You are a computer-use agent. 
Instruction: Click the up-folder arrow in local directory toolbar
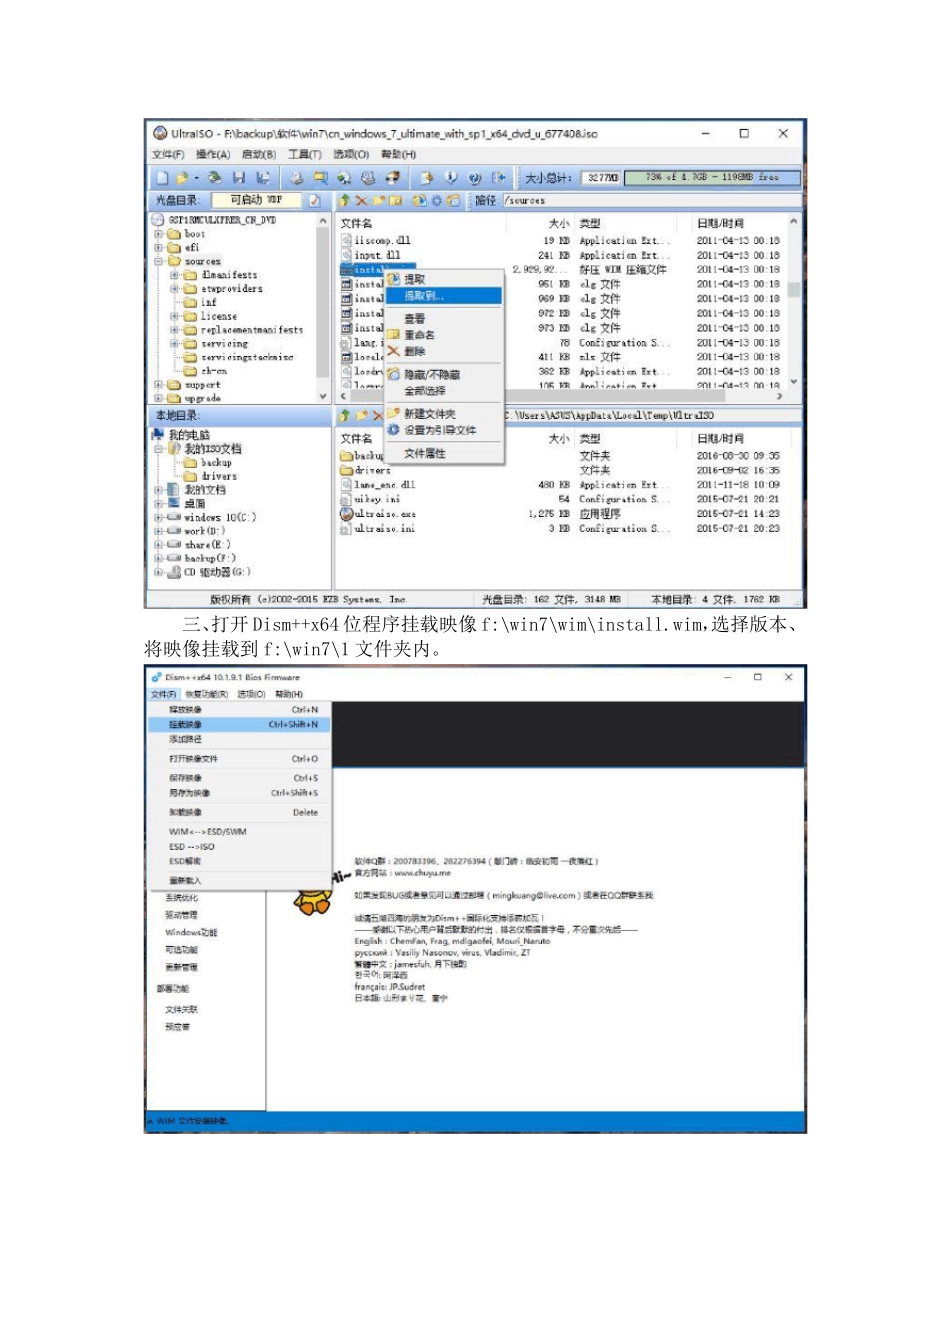[345, 415]
